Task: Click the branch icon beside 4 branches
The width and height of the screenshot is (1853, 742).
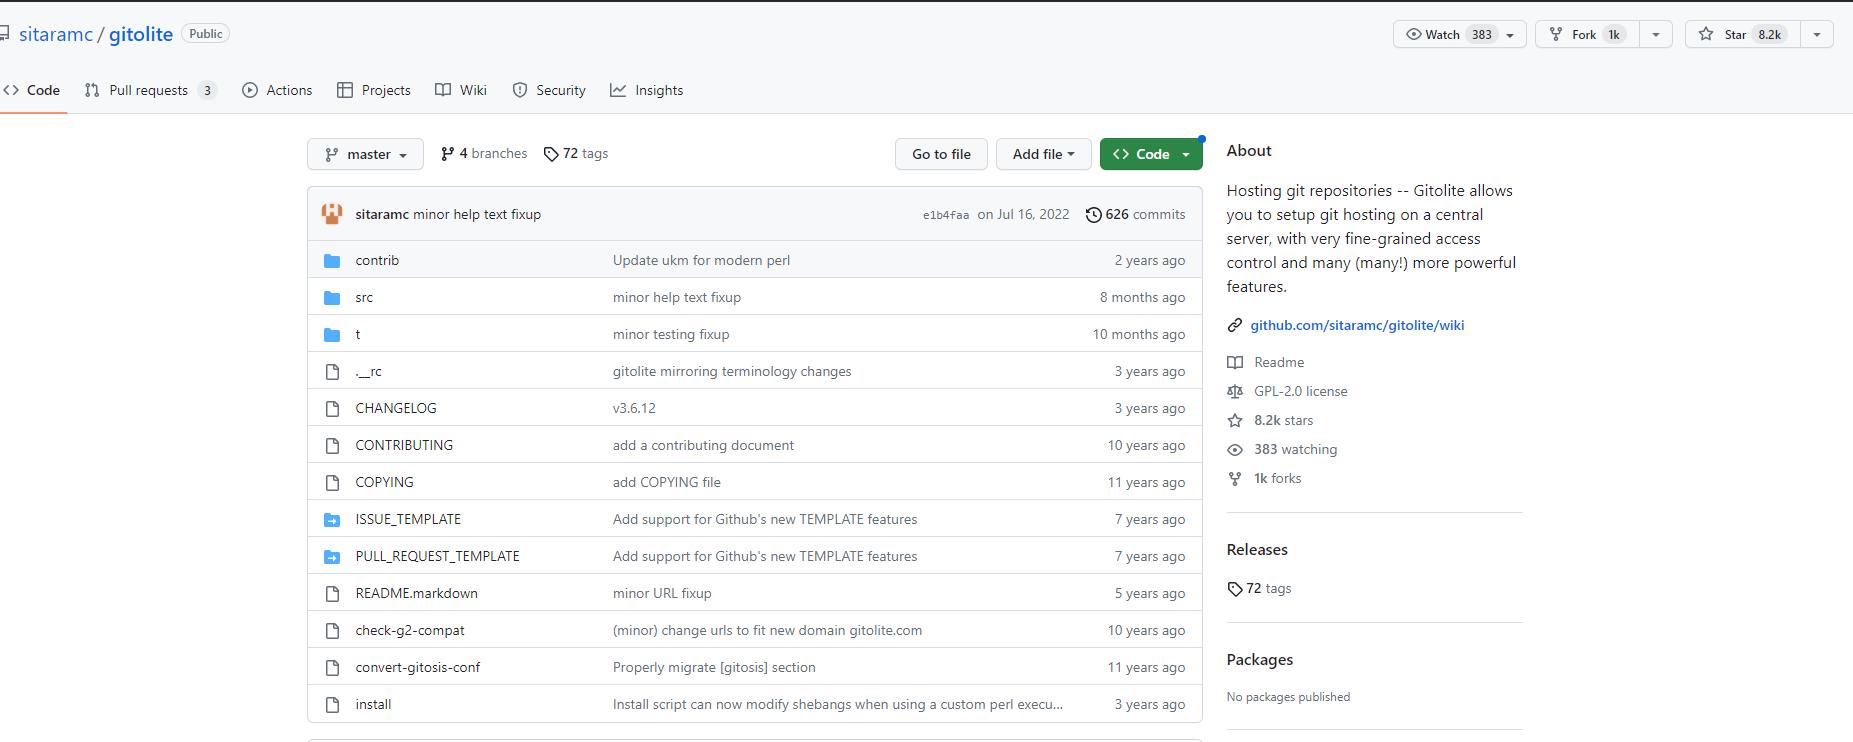Action: click(x=447, y=154)
